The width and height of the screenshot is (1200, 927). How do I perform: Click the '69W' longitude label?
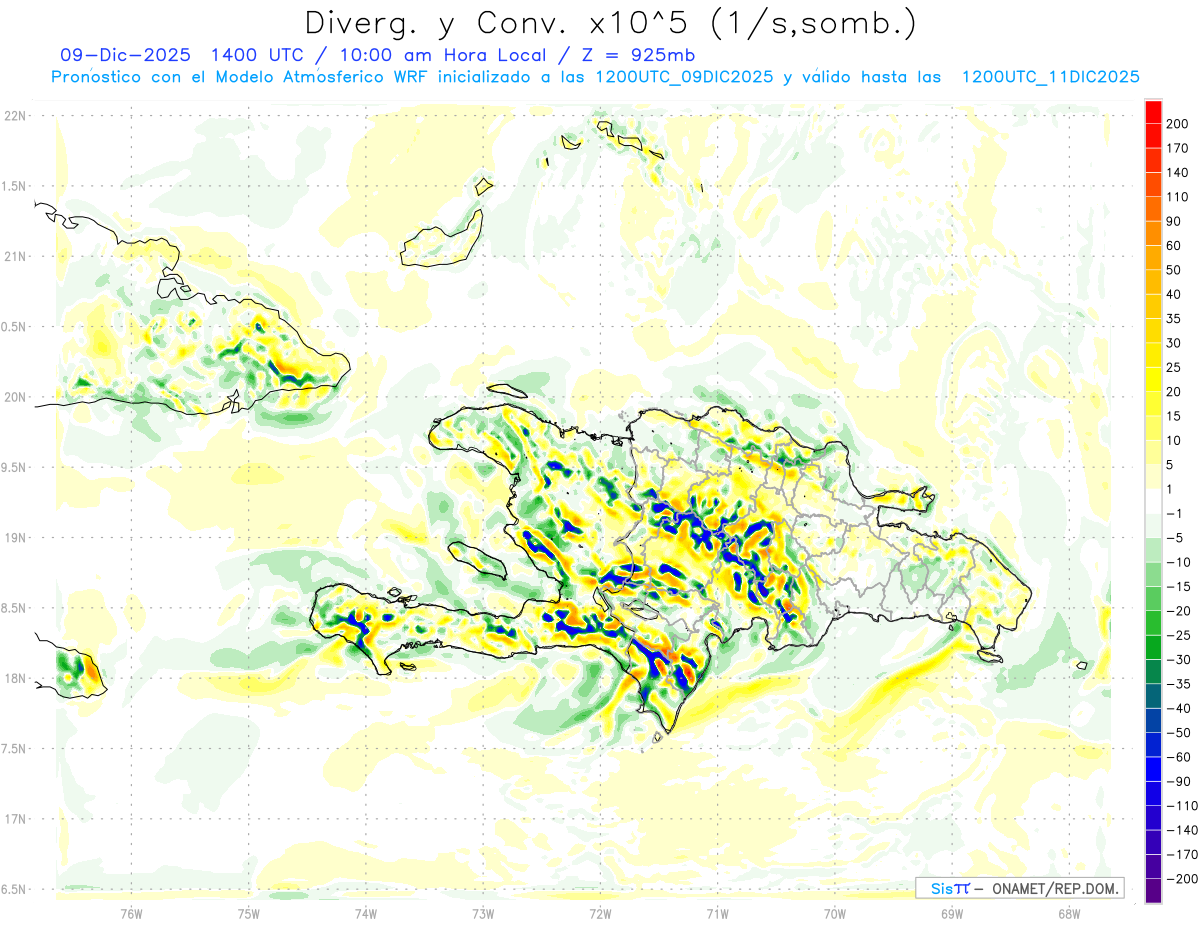point(952,912)
